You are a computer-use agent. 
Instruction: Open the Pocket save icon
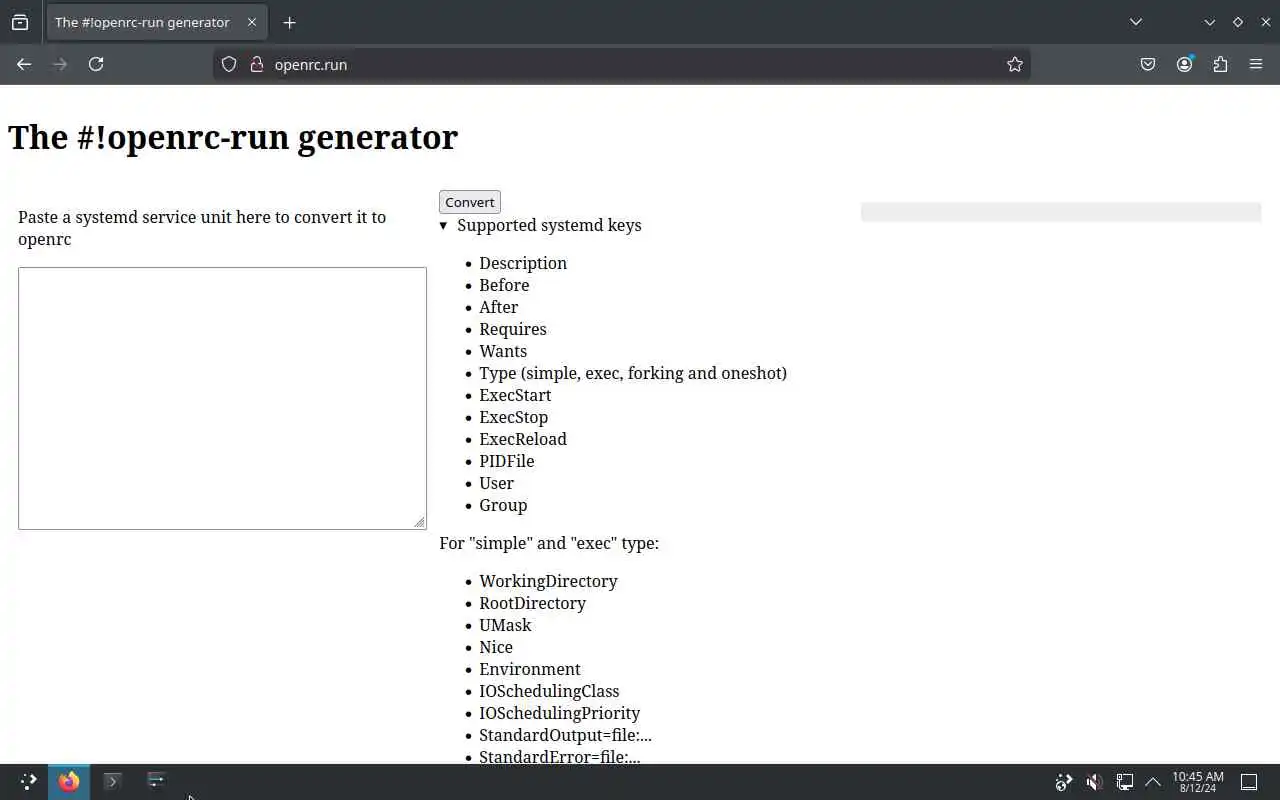pyautogui.click(x=1148, y=64)
